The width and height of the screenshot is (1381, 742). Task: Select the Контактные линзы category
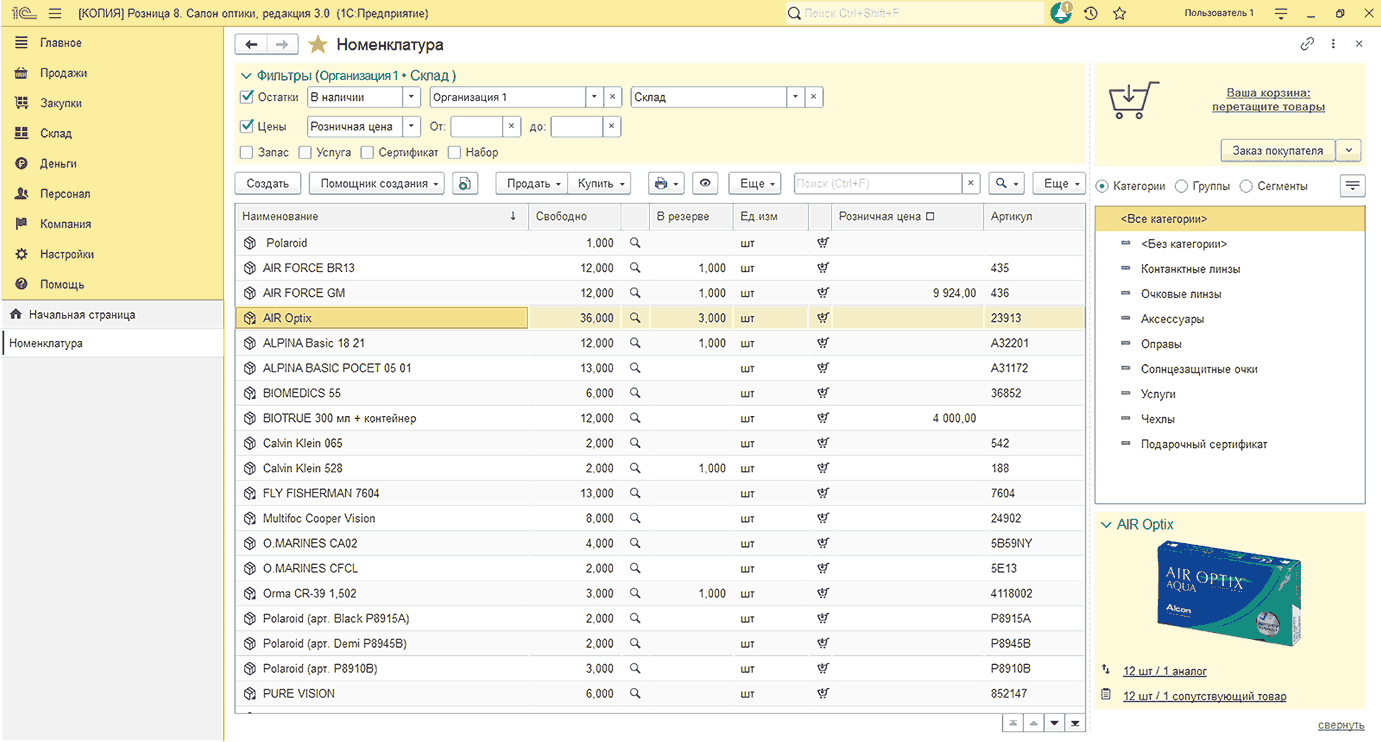coord(1190,269)
